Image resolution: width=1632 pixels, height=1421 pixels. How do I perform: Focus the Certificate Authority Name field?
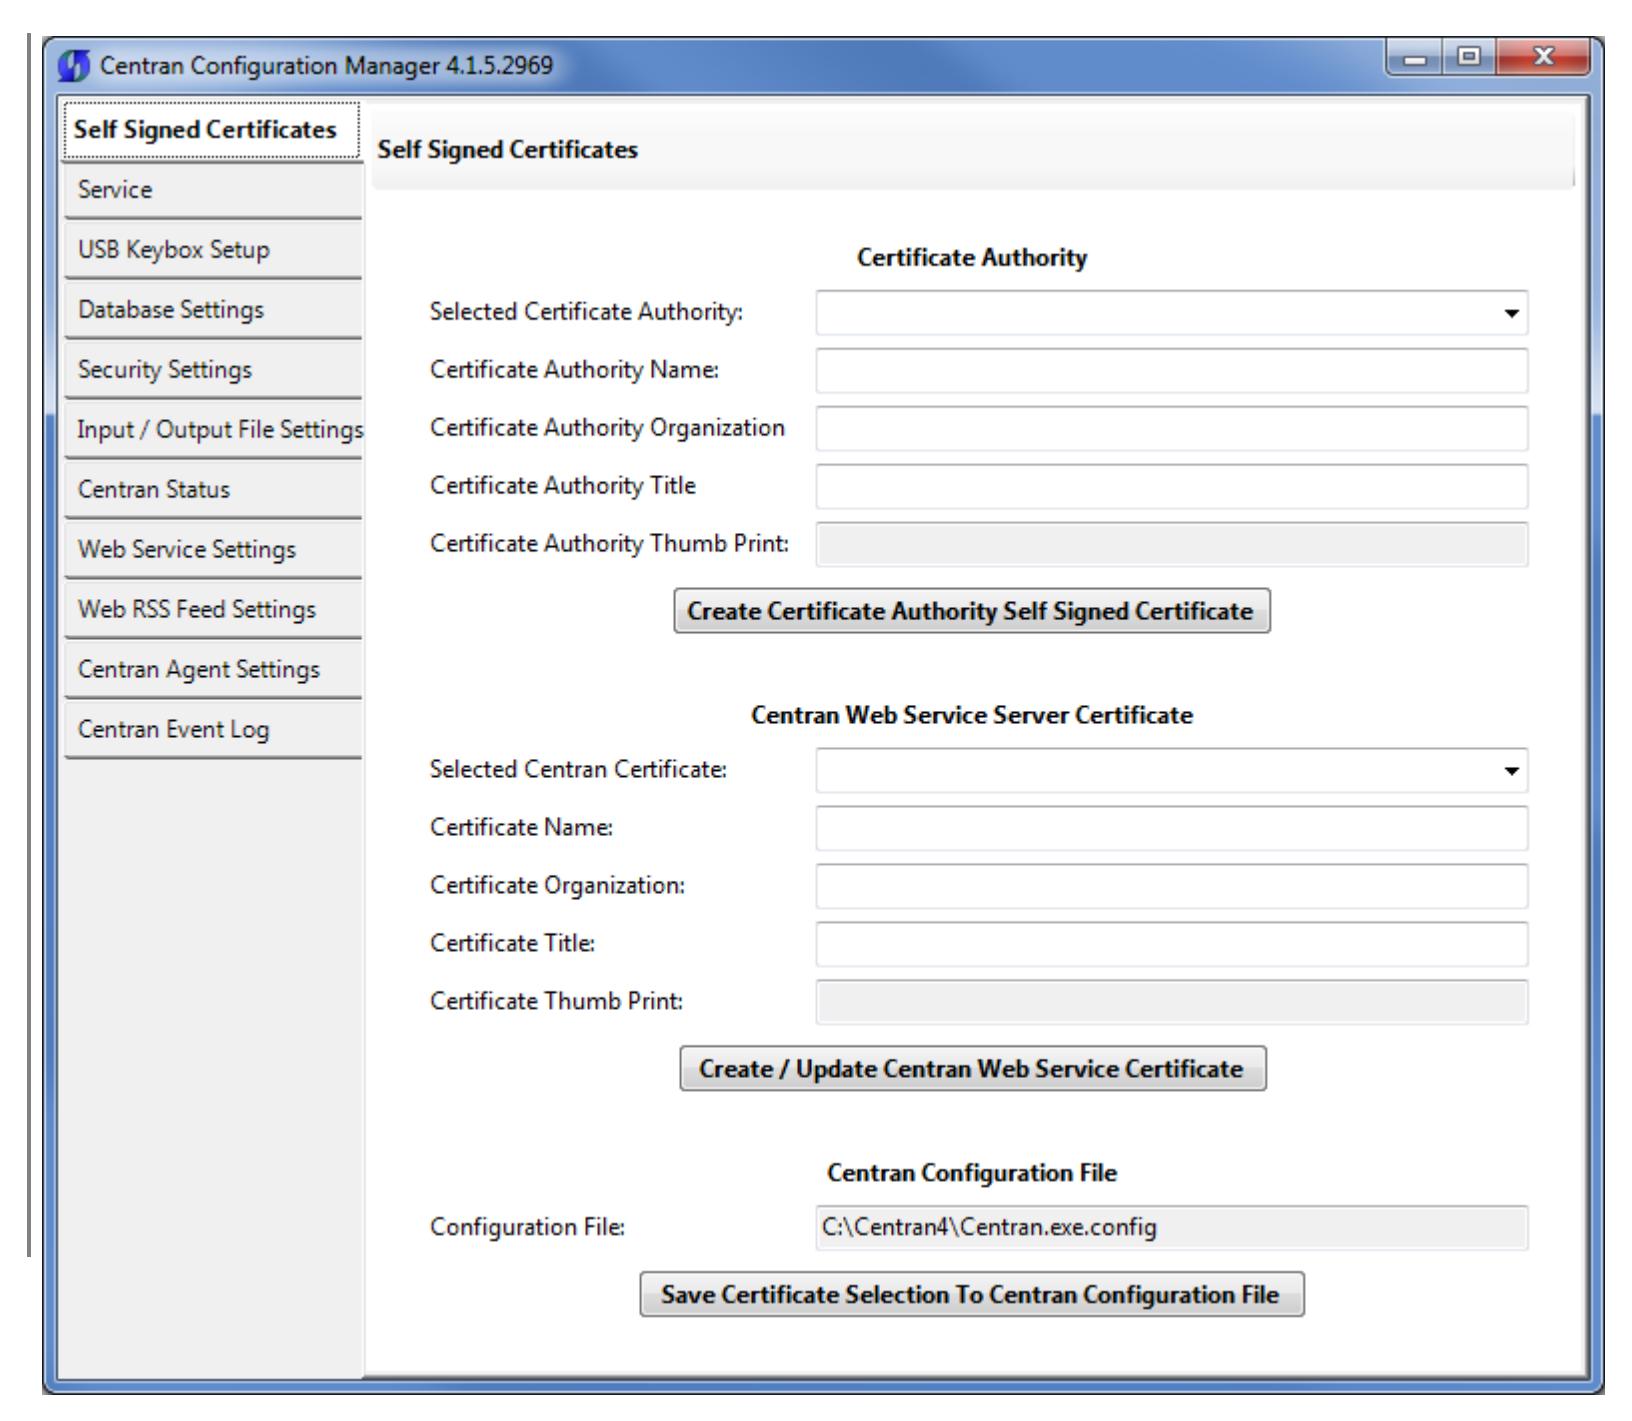(1172, 371)
